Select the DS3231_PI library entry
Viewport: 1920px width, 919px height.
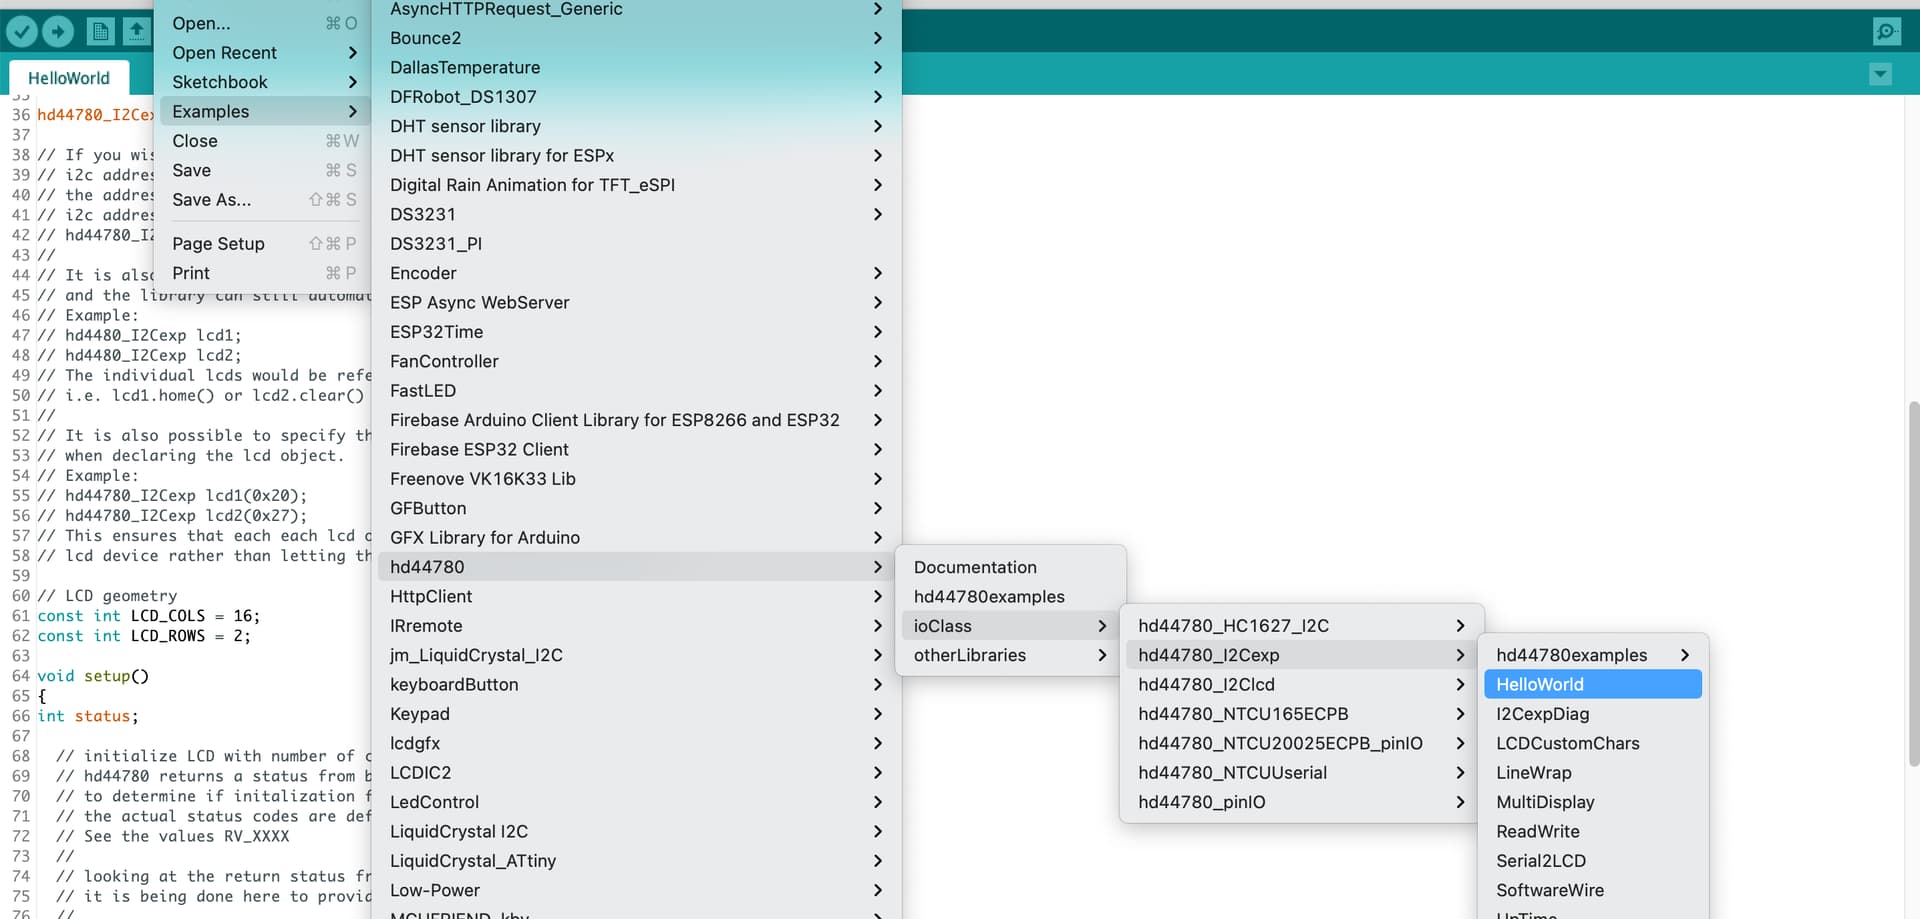pos(636,244)
